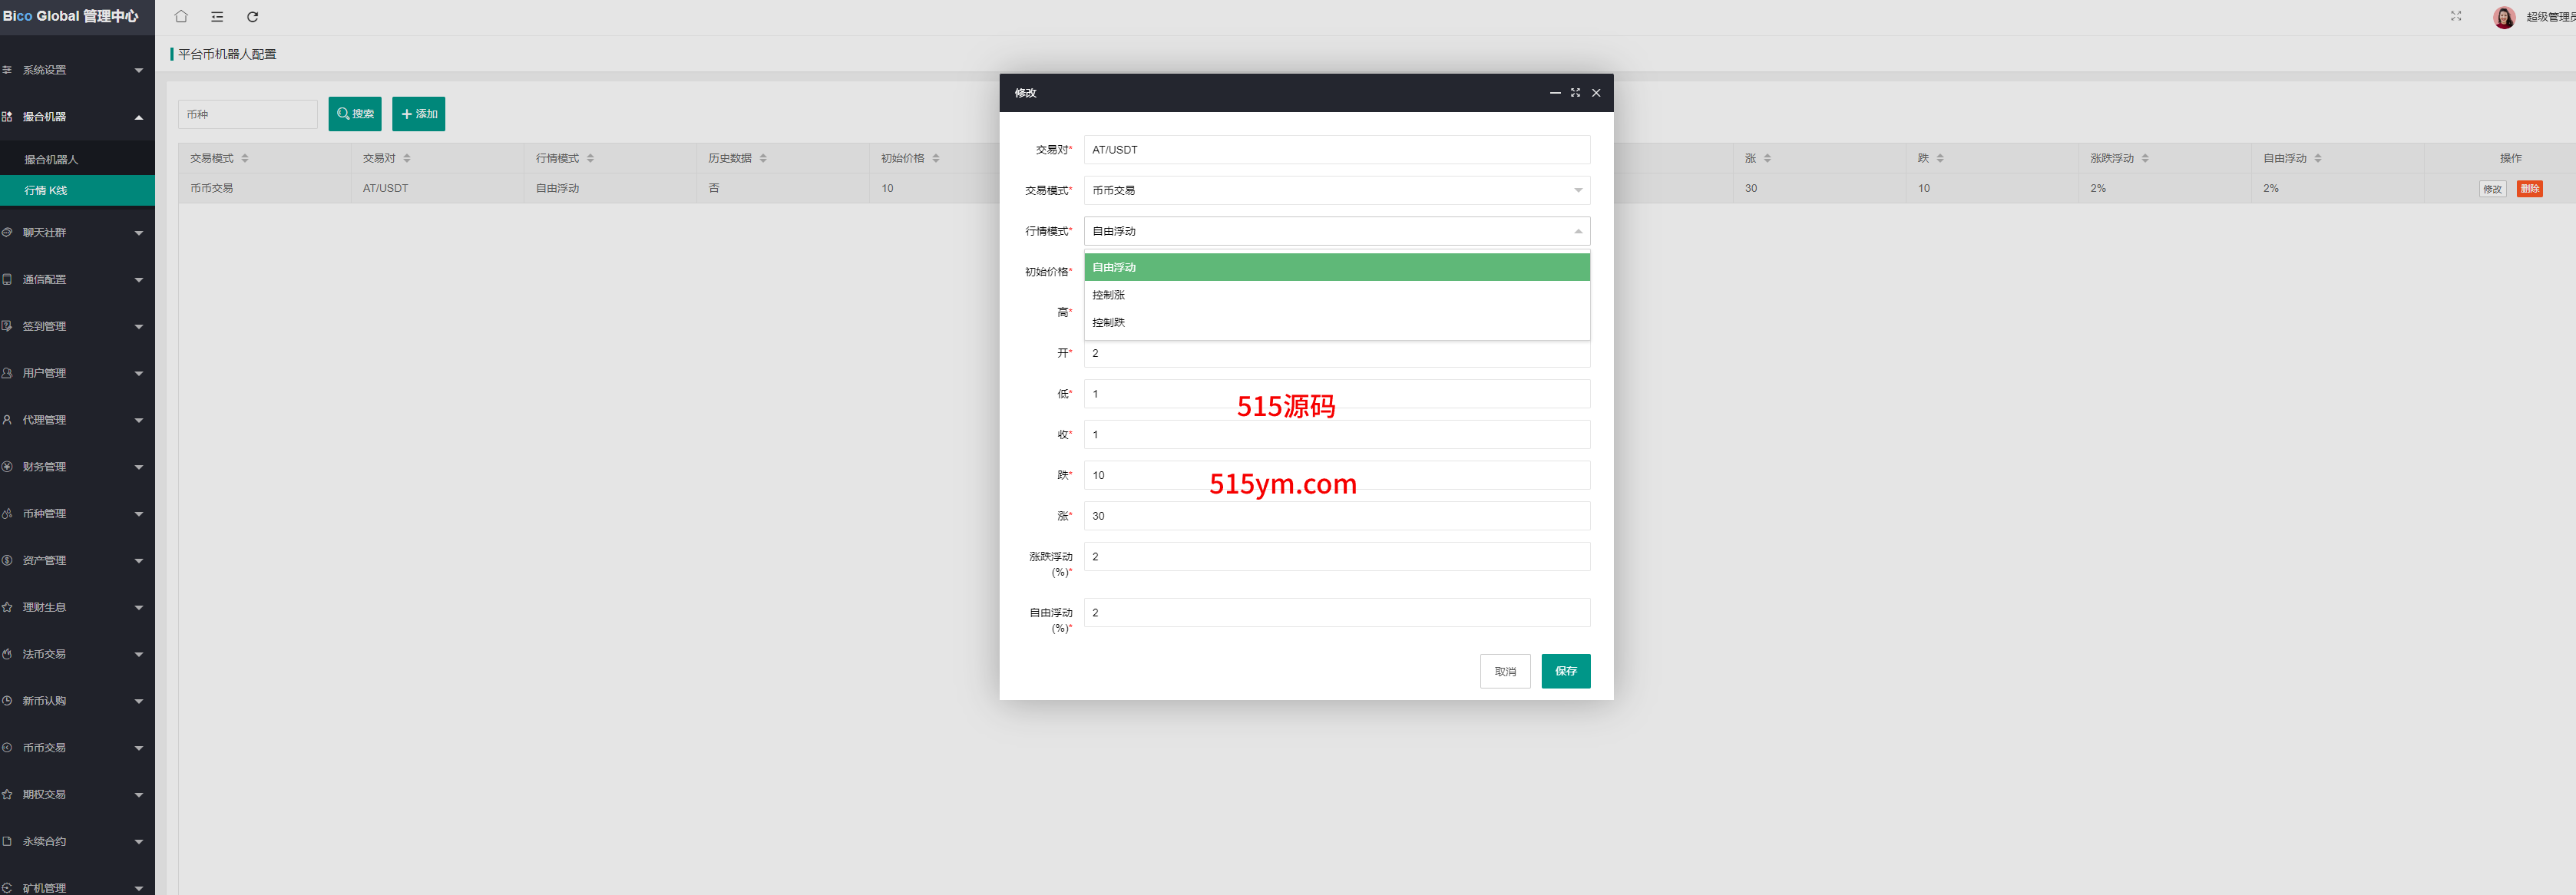Click the red 删除 button in table row

tap(2529, 189)
